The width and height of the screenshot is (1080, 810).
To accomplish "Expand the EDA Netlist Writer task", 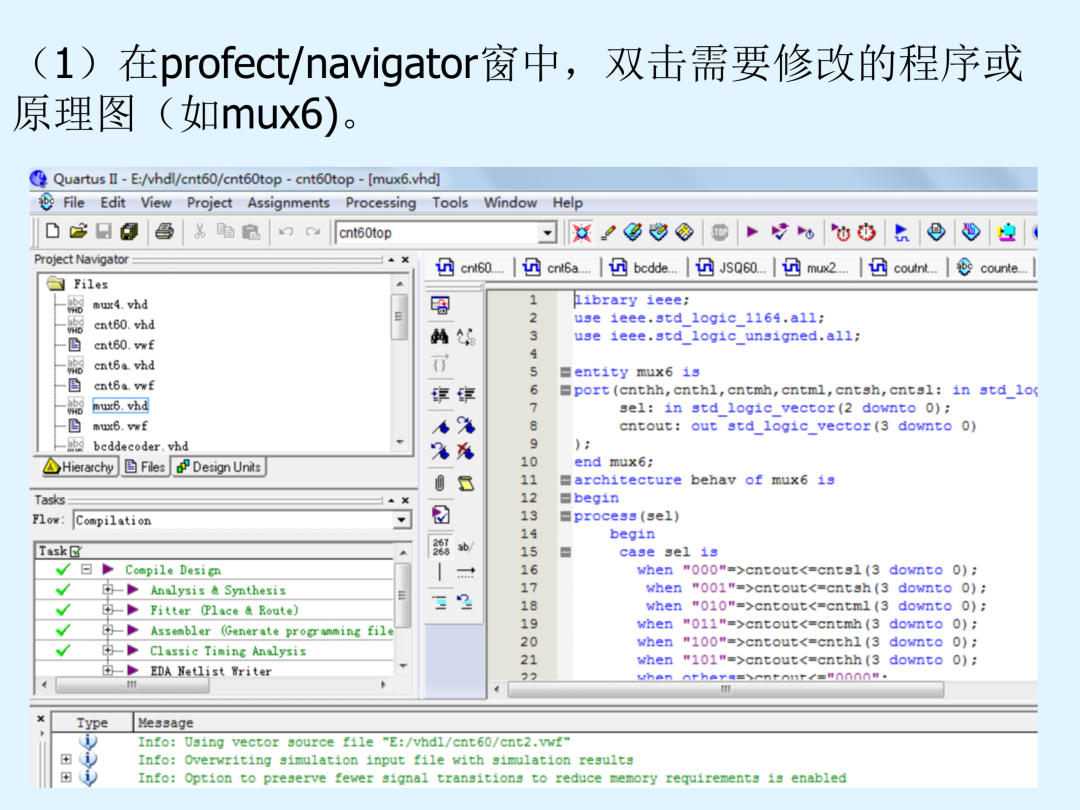I will [107, 669].
